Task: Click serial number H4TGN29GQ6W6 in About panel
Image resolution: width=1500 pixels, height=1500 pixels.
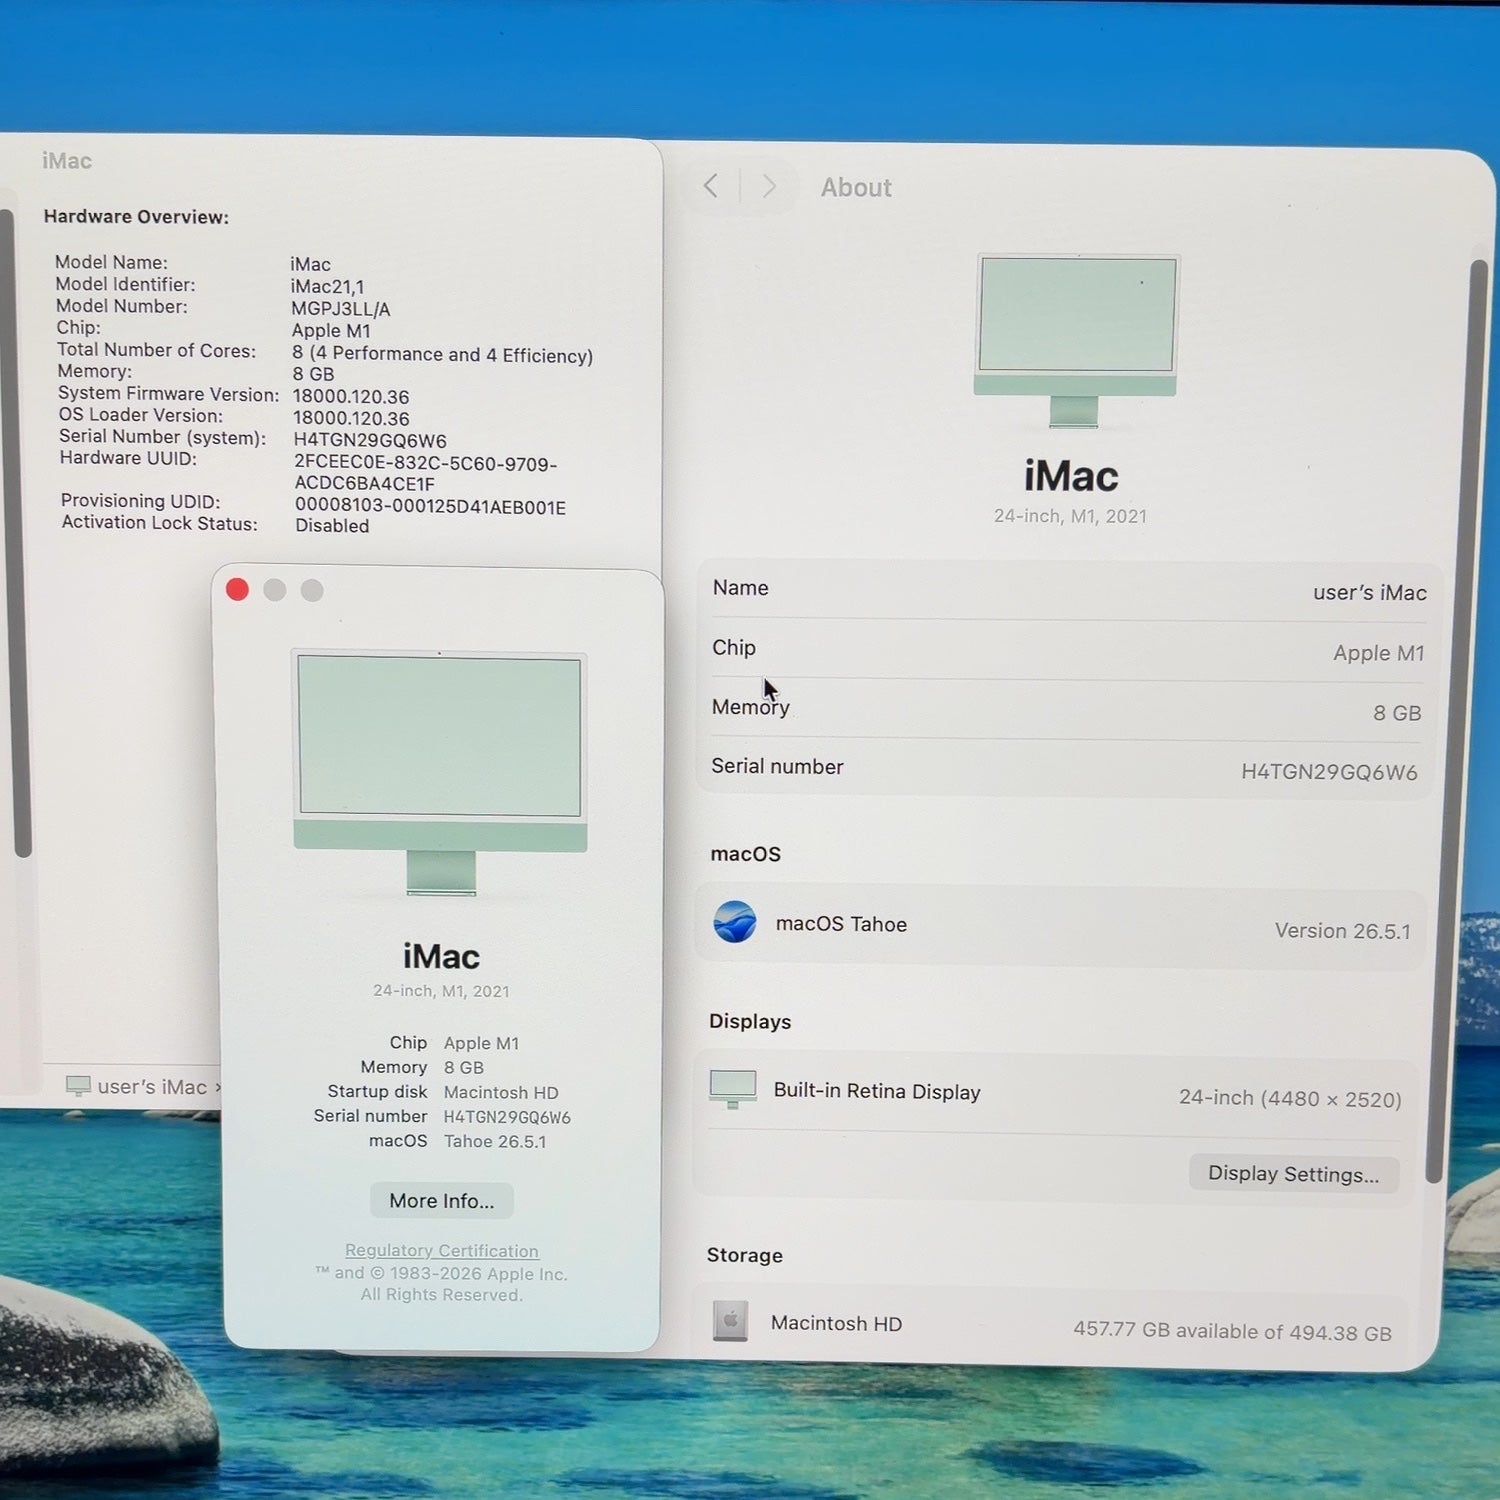Action: (x=1329, y=772)
